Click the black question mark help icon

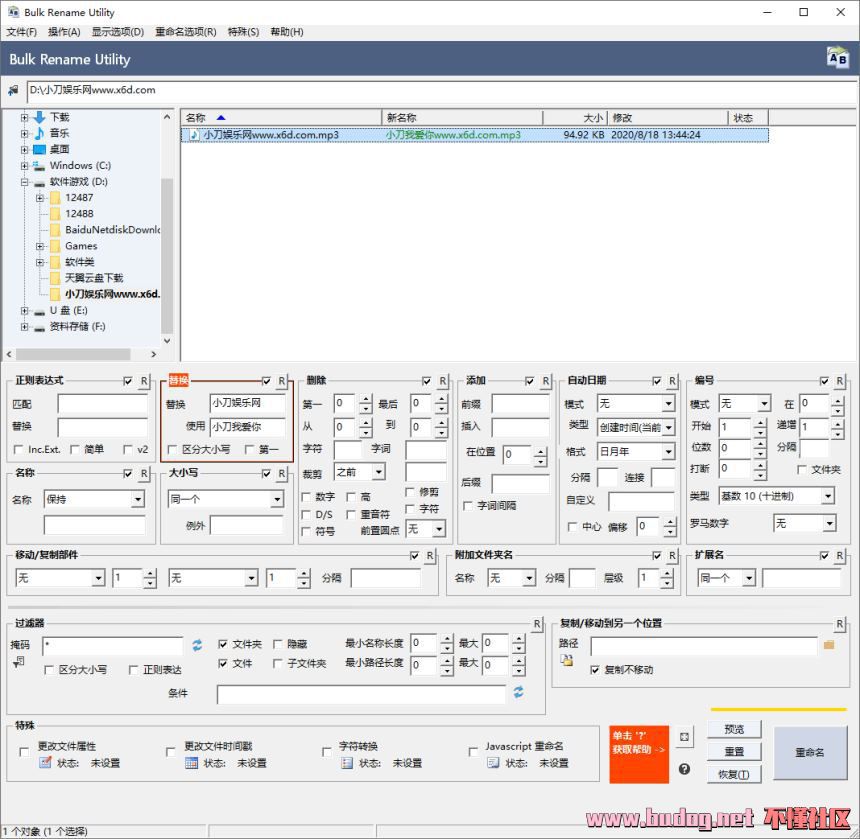(684, 769)
